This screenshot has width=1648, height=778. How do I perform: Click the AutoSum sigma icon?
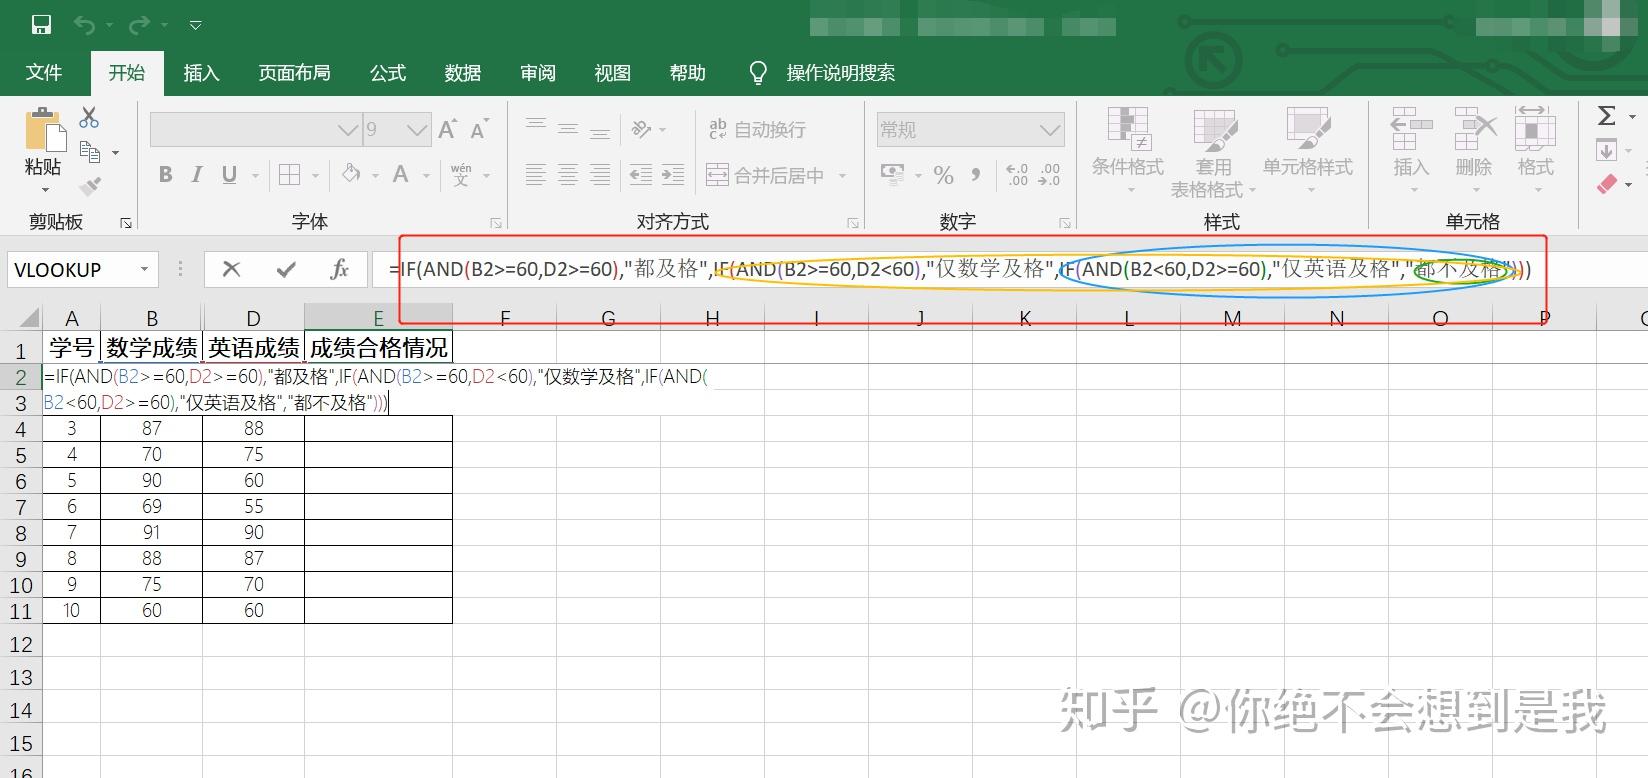click(1607, 116)
